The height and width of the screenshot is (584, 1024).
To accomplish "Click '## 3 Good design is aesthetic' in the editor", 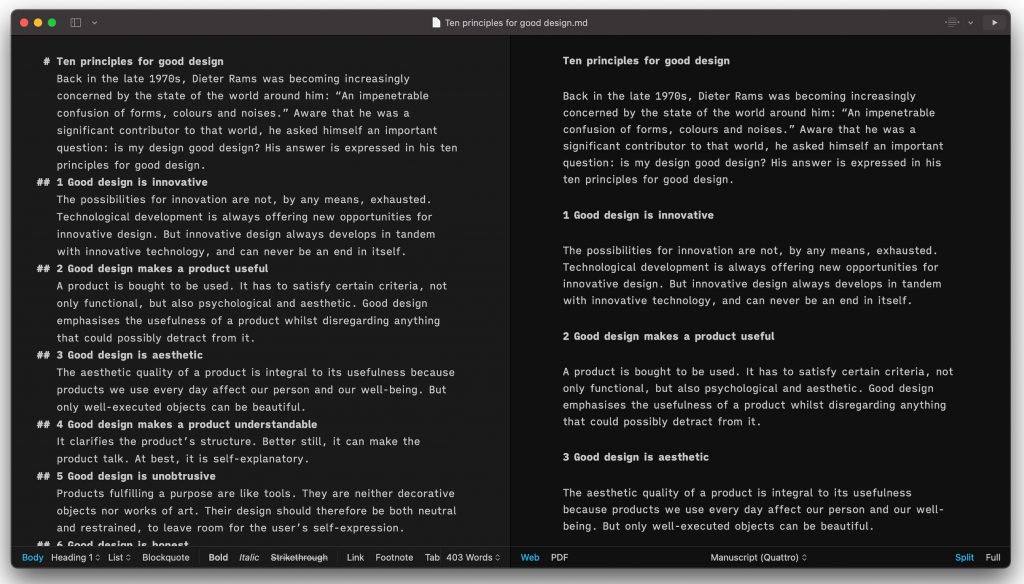I will (120, 355).
